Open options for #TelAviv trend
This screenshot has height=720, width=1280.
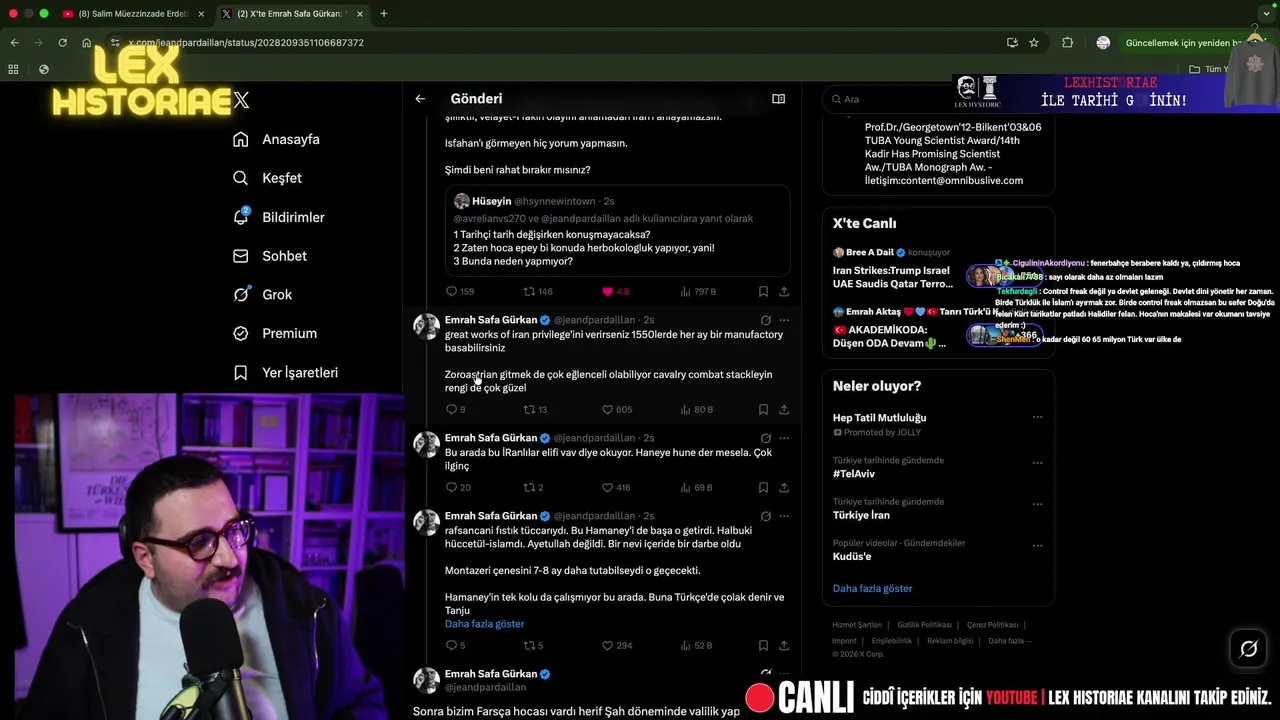(1037, 463)
